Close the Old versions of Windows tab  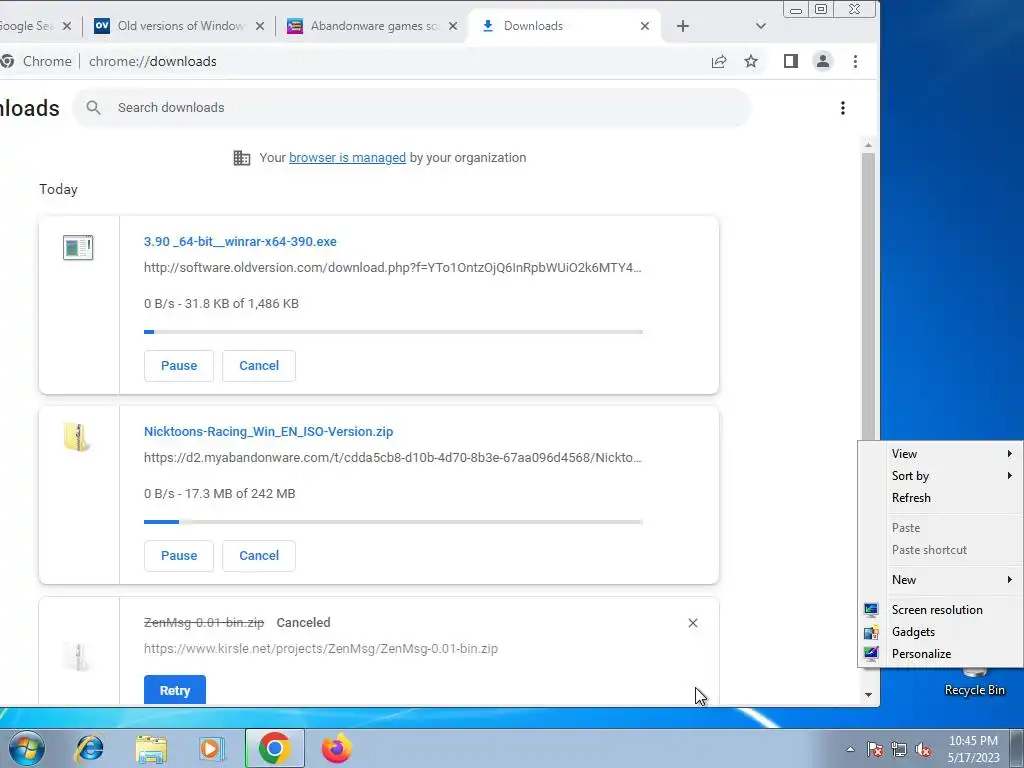tap(260, 26)
